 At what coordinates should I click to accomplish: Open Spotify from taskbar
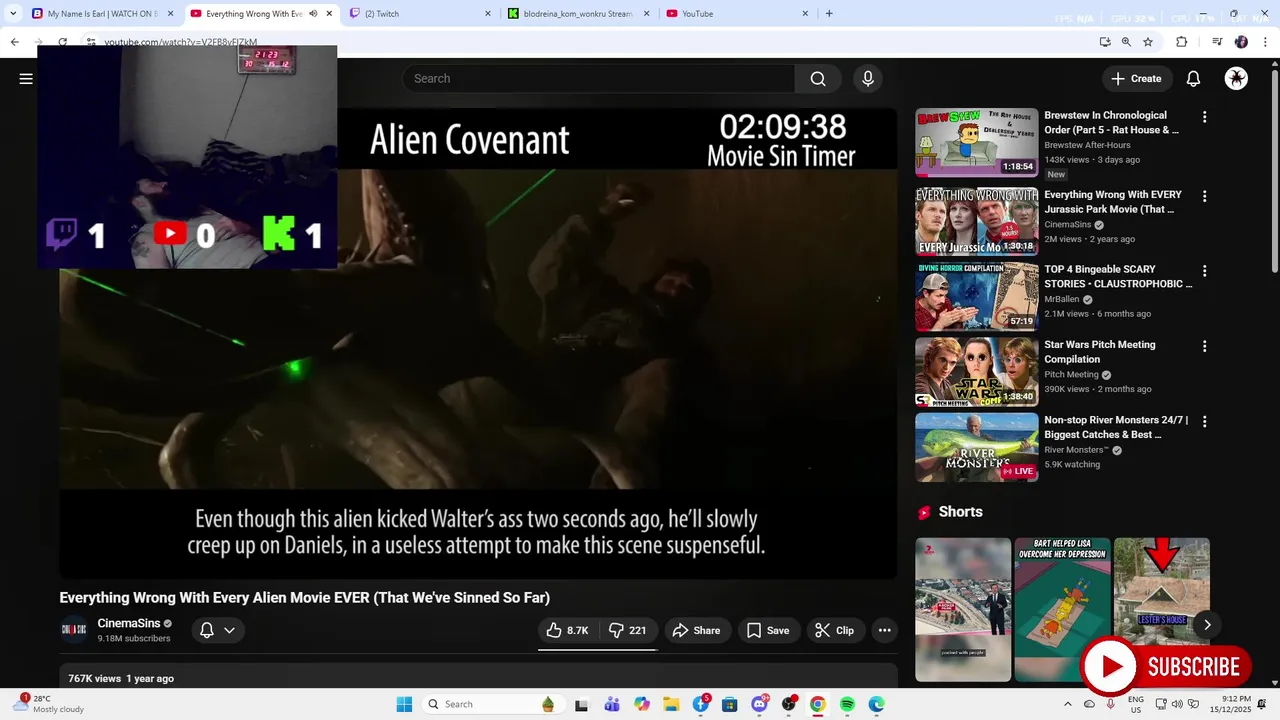coord(847,704)
